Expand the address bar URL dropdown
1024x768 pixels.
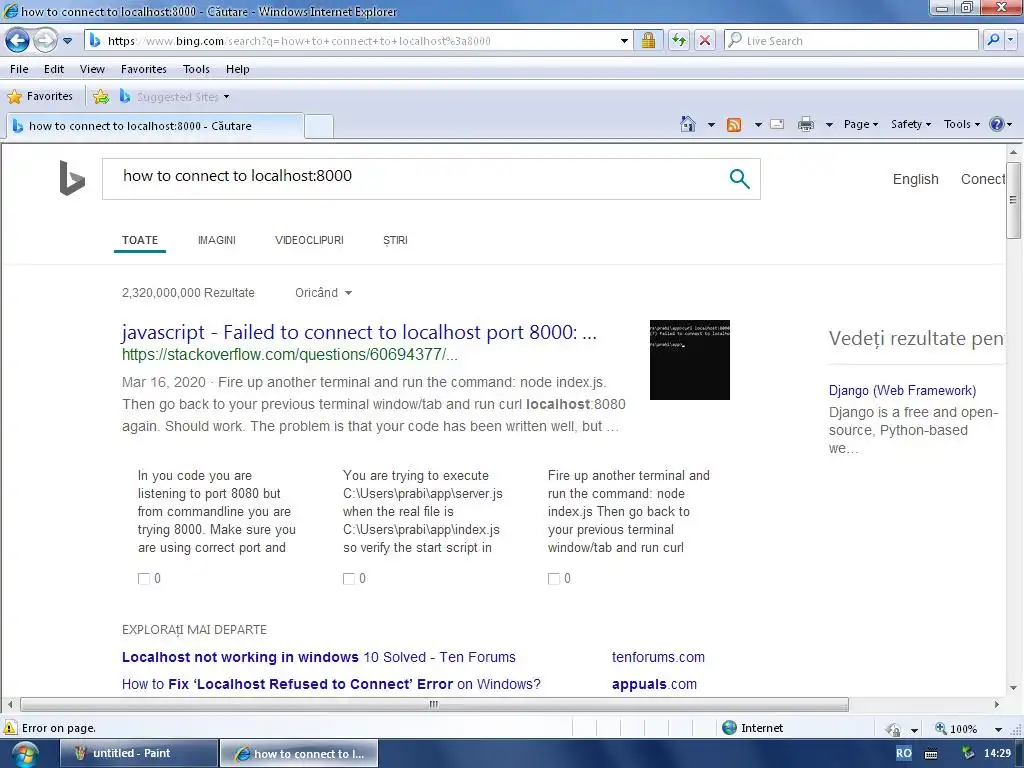point(624,40)
